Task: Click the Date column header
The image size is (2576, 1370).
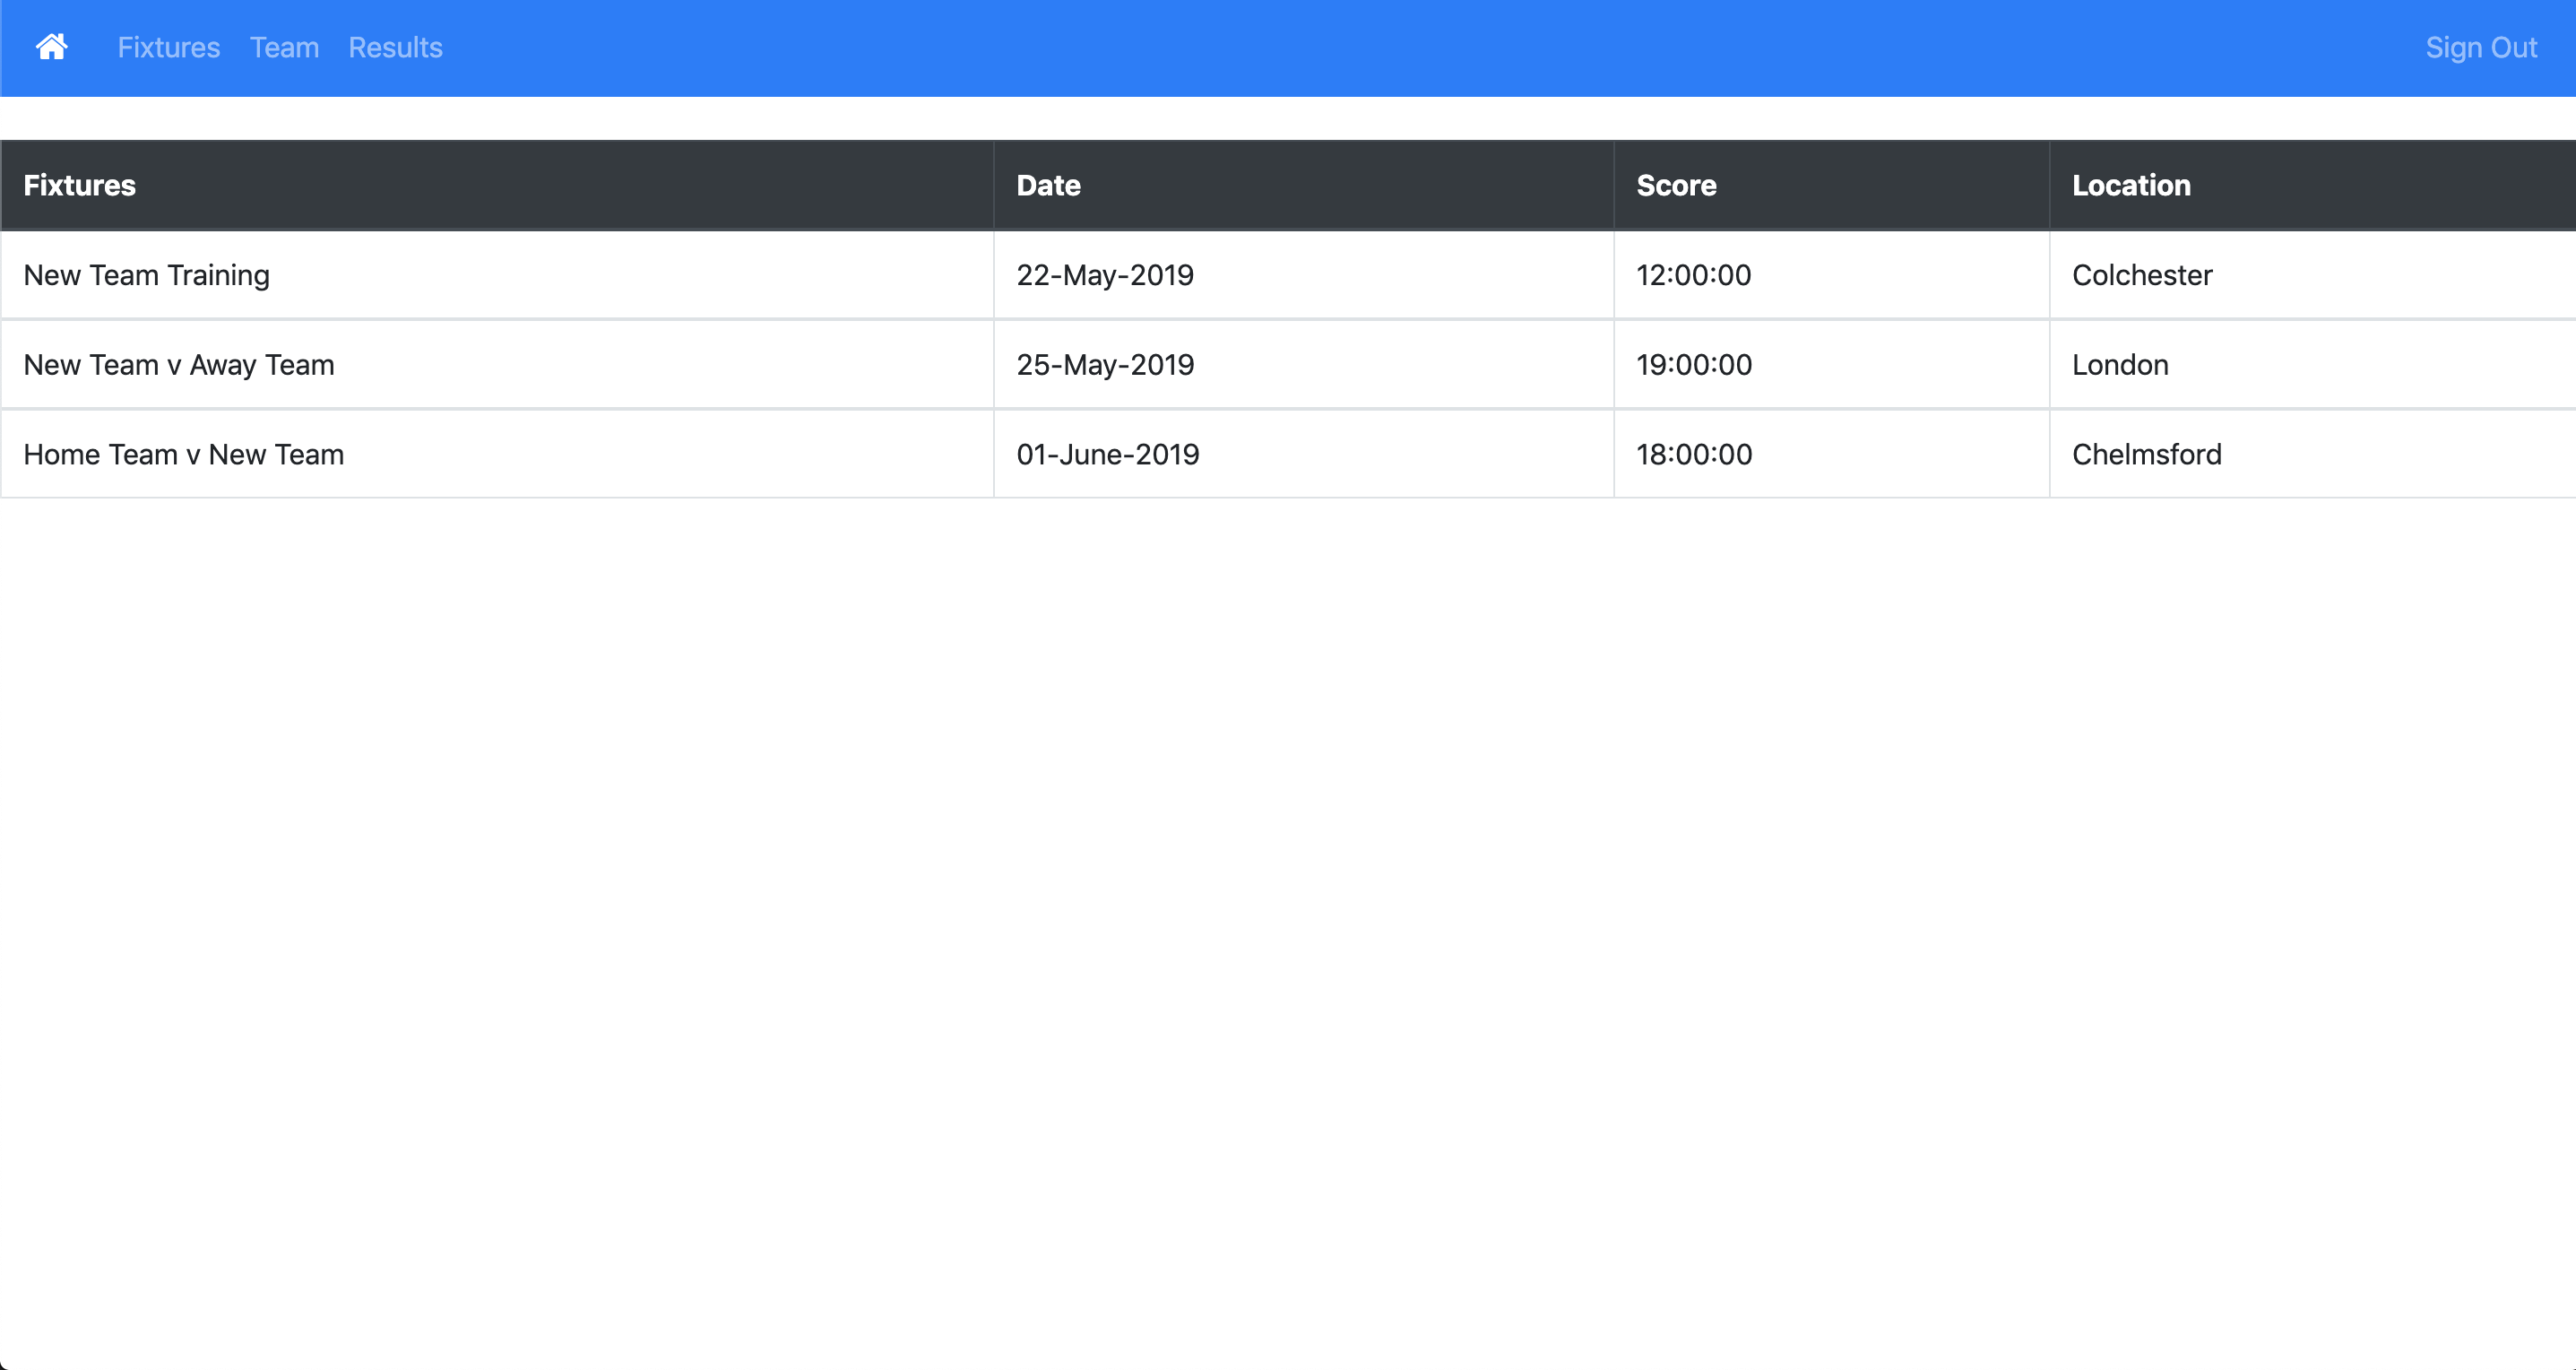Action: point(1048,185)
